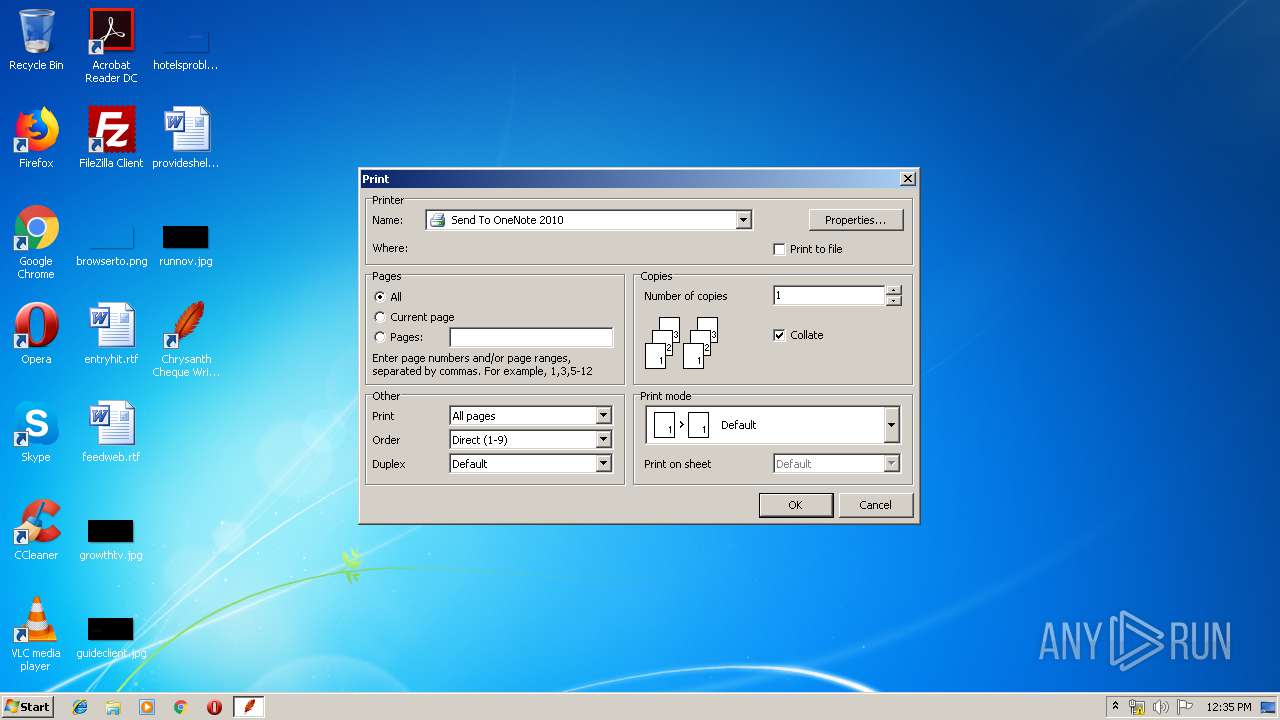Expand the Order 'Direct (1-9)' dropdown

point(603,440)
